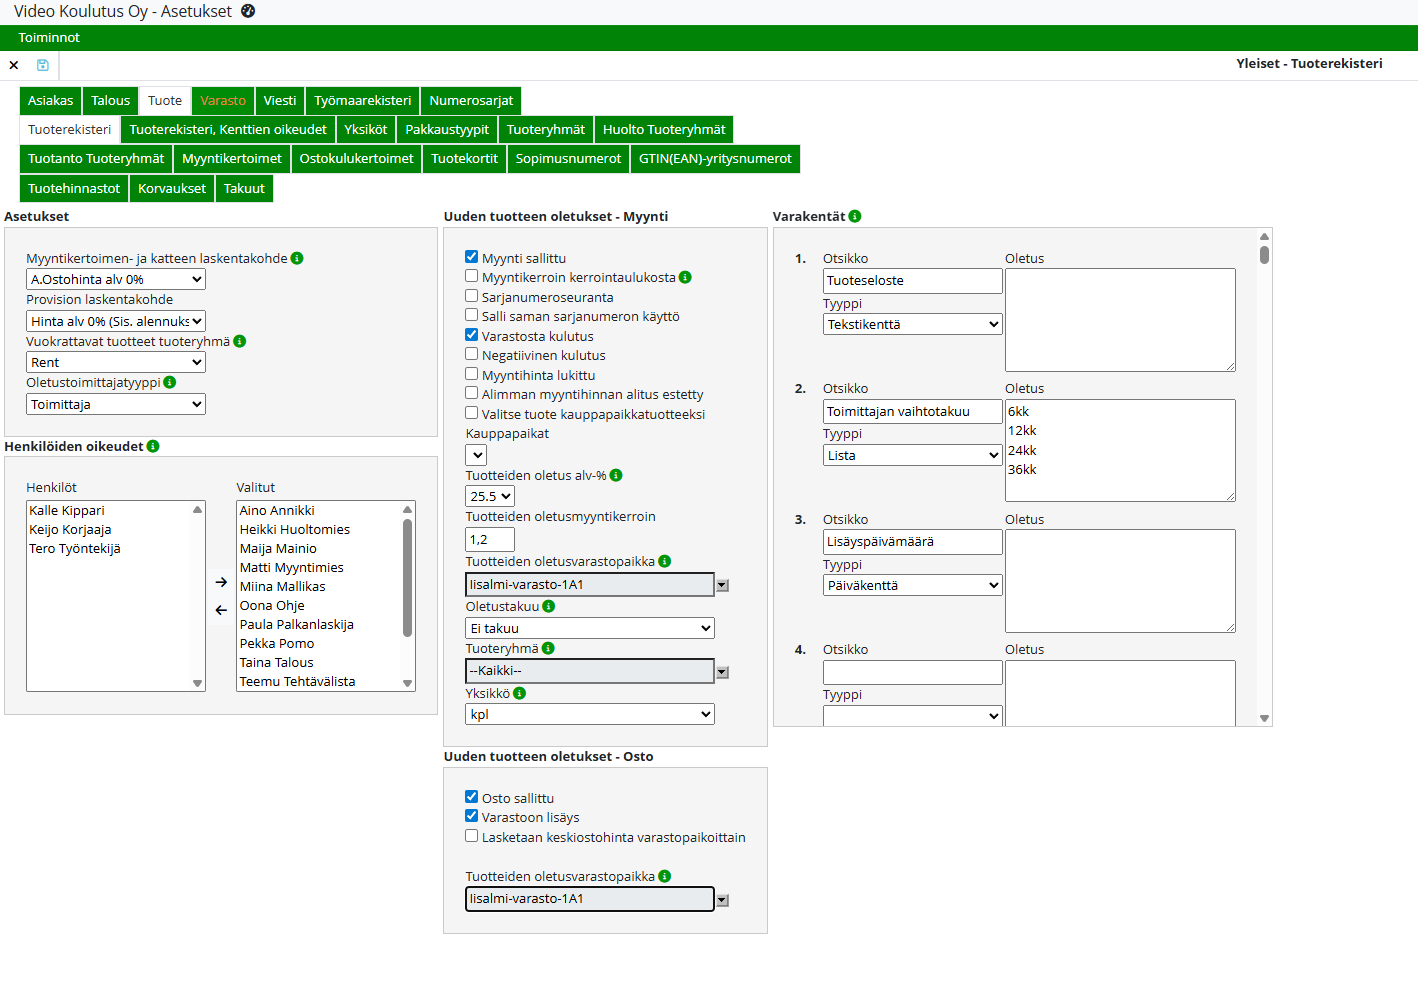This screenshot has height=1005, width=1418.
Task: Click the save disk icon
Action: click(x=43, y=65)
